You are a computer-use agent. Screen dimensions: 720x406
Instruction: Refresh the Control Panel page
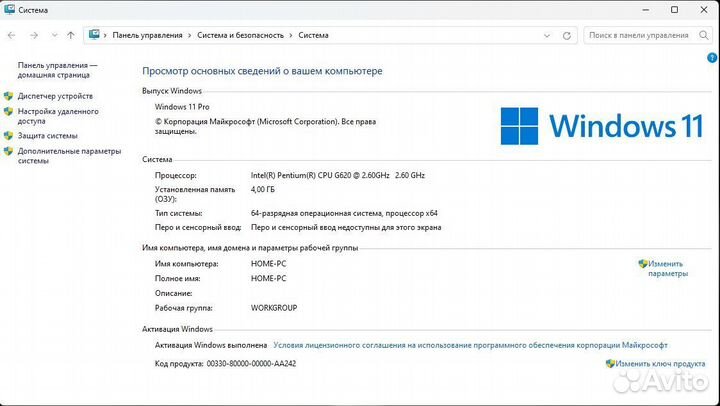click(567, 35)
